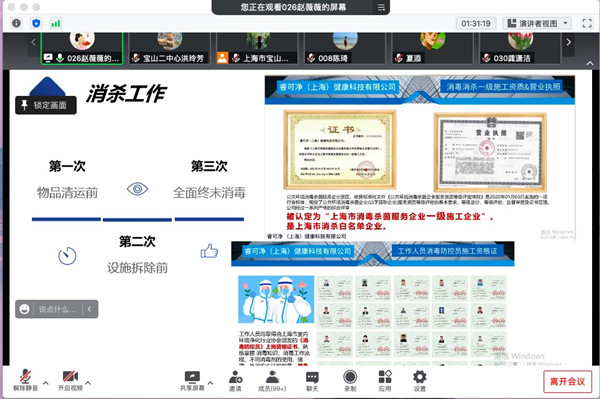Open the 应用 apps panel
The image size is (600, 399).
tap(385, 380)
